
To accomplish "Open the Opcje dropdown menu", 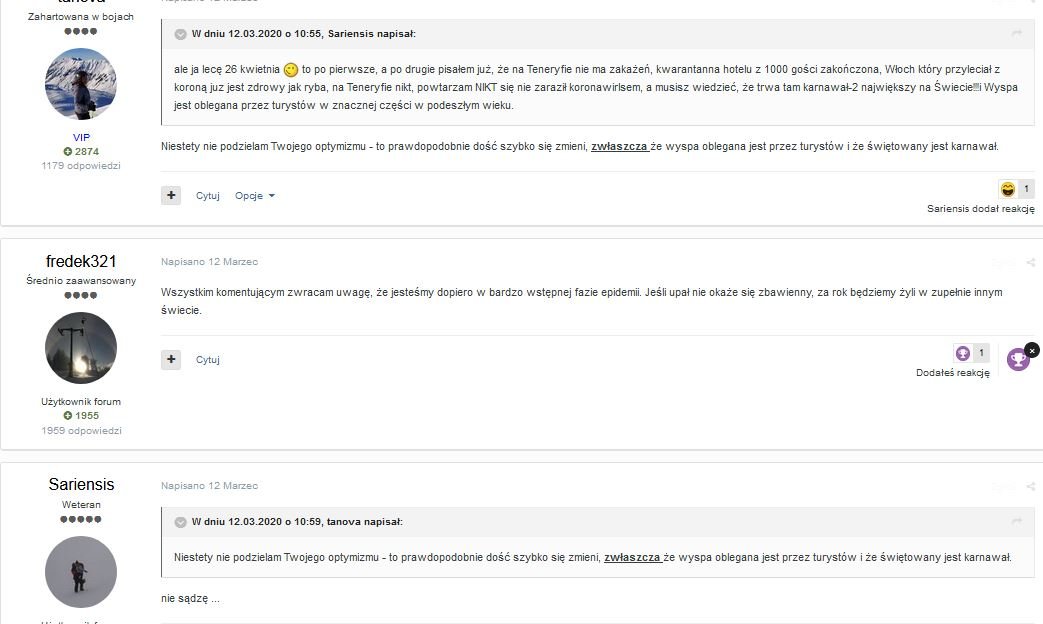I will tap(255, 196).
